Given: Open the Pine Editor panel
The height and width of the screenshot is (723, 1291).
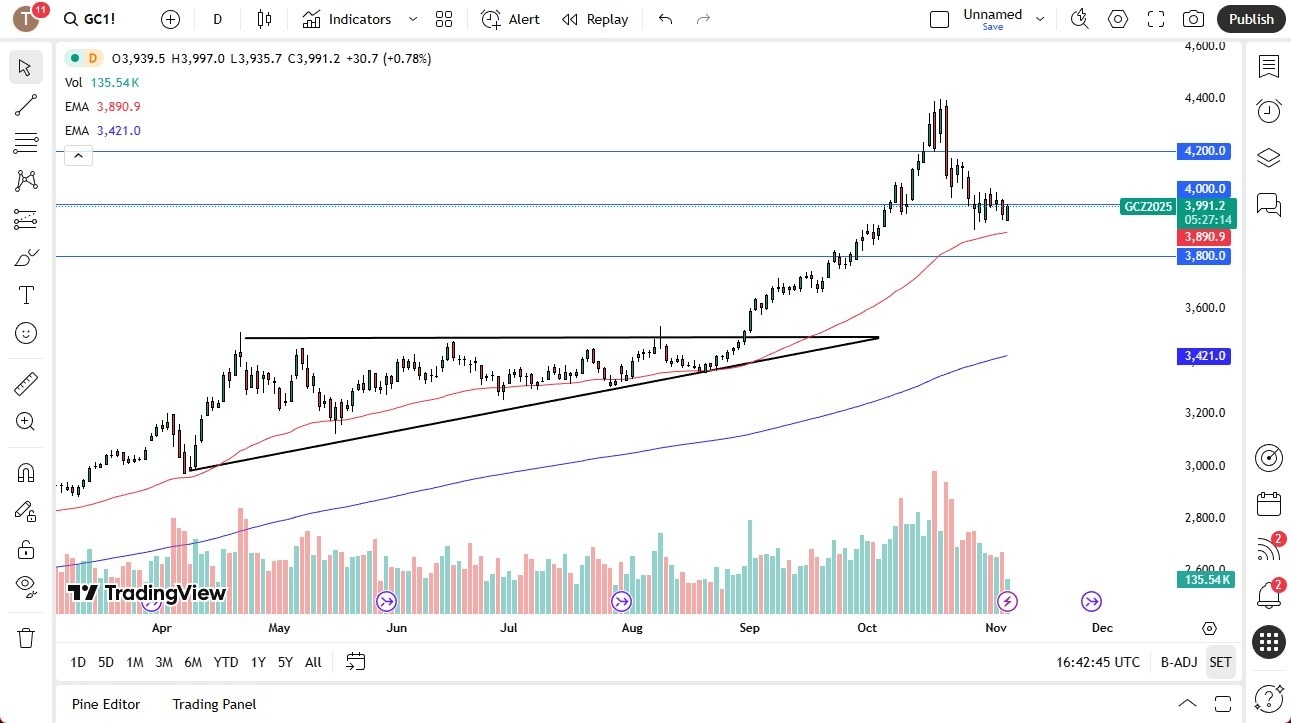Looking at the screenshot, I should (105, 704).
